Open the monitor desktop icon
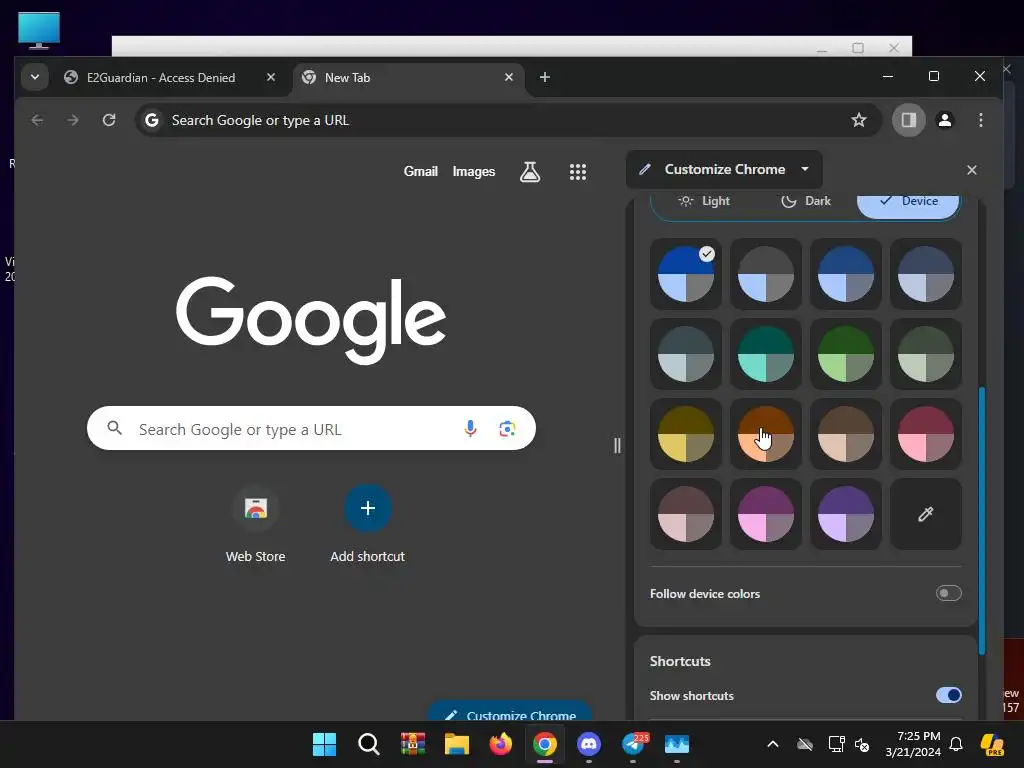Screen dimensions: 1024x768 click(x=39, y=30)
